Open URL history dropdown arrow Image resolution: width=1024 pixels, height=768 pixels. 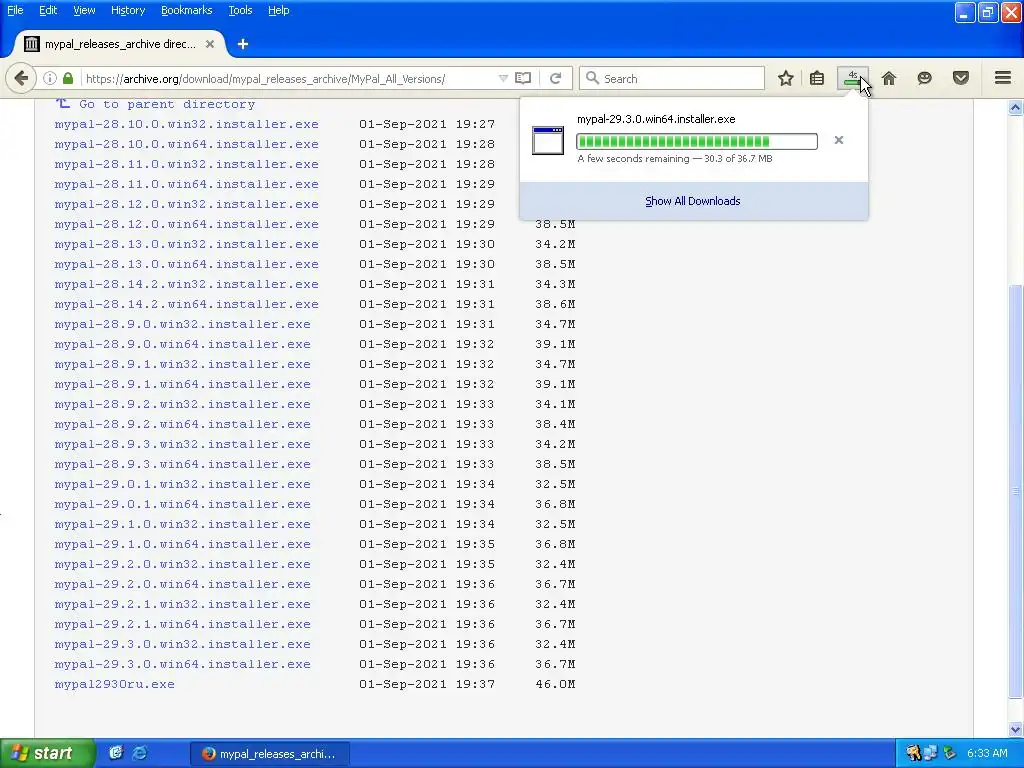(503, 78)
